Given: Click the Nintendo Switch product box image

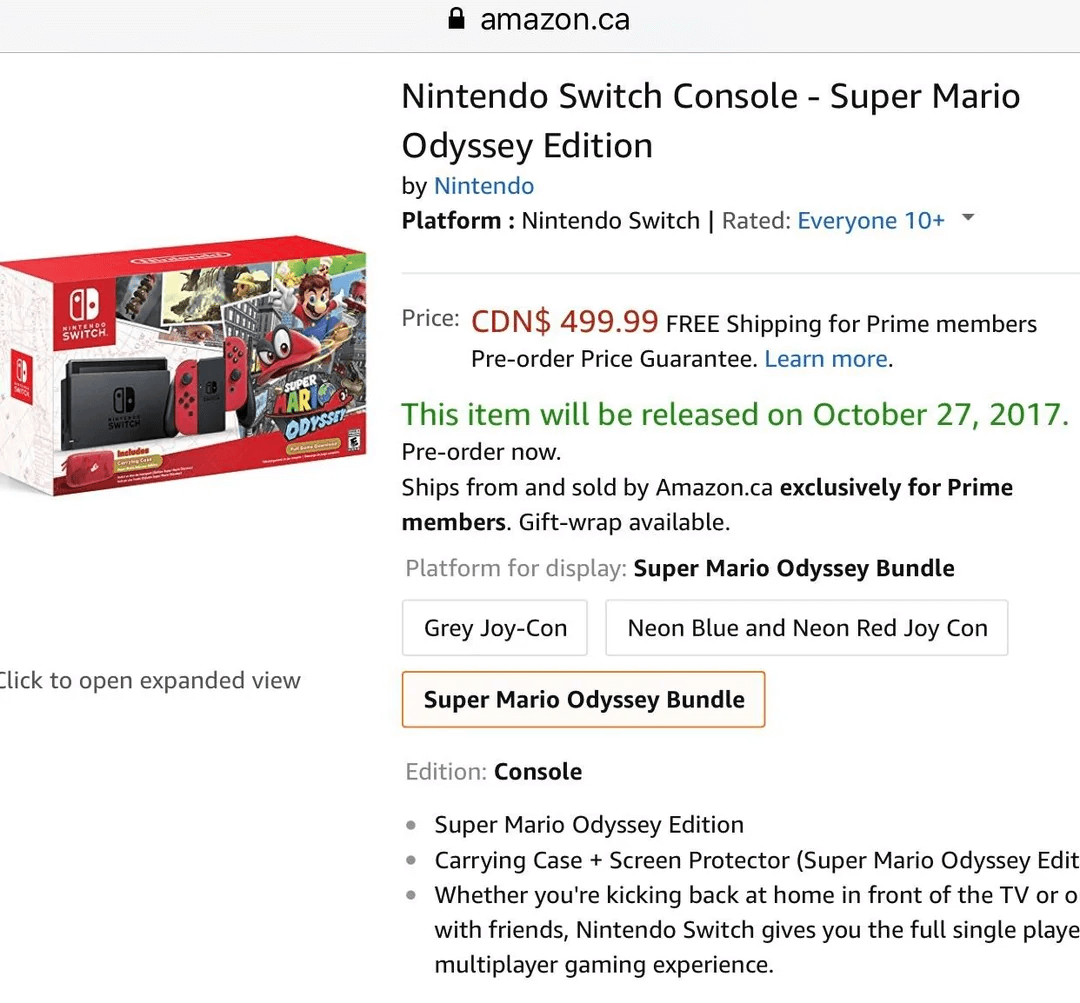Looking at the screenshot, I should pos(185,365).
